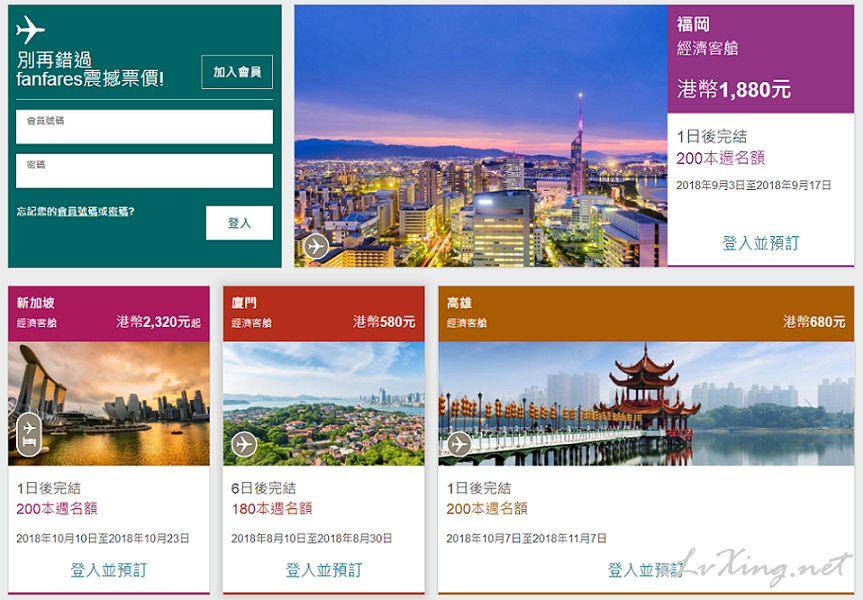Screen dimensions: 863x600
Task: Click the 登入 button
Action: point(239,223)
